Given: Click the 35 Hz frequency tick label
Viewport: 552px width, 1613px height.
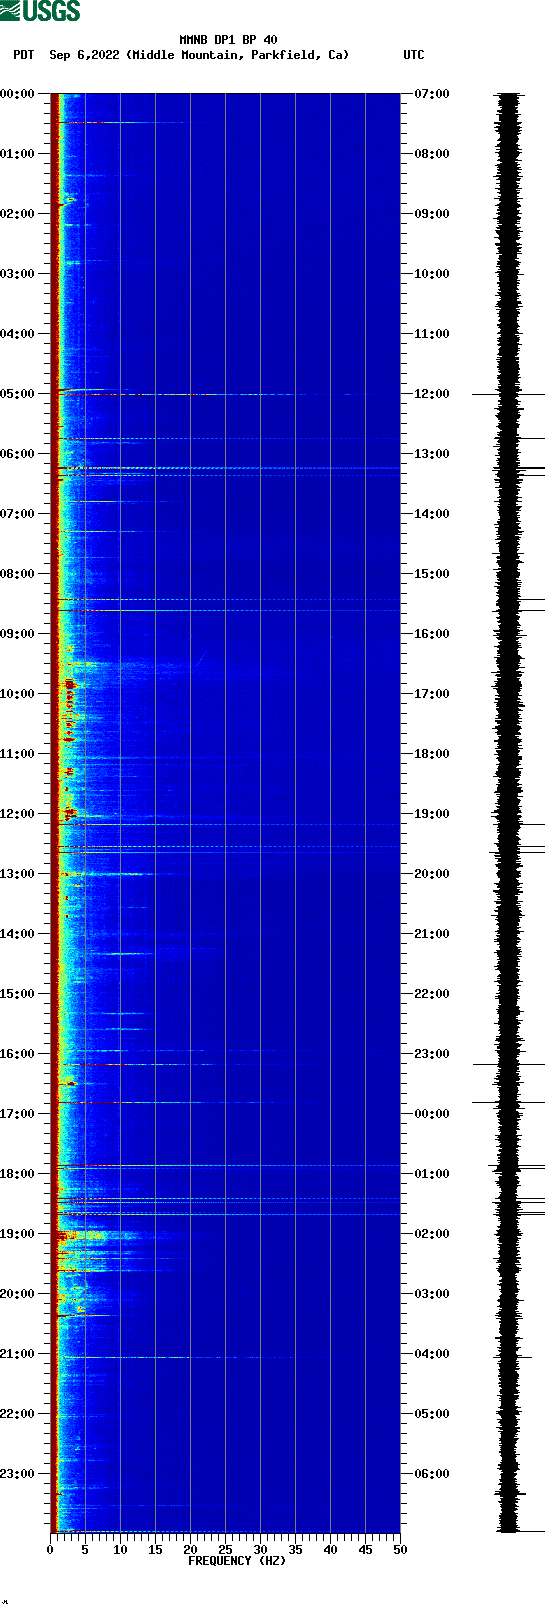Looking at the screenshot, I should tap(295, 1550).
